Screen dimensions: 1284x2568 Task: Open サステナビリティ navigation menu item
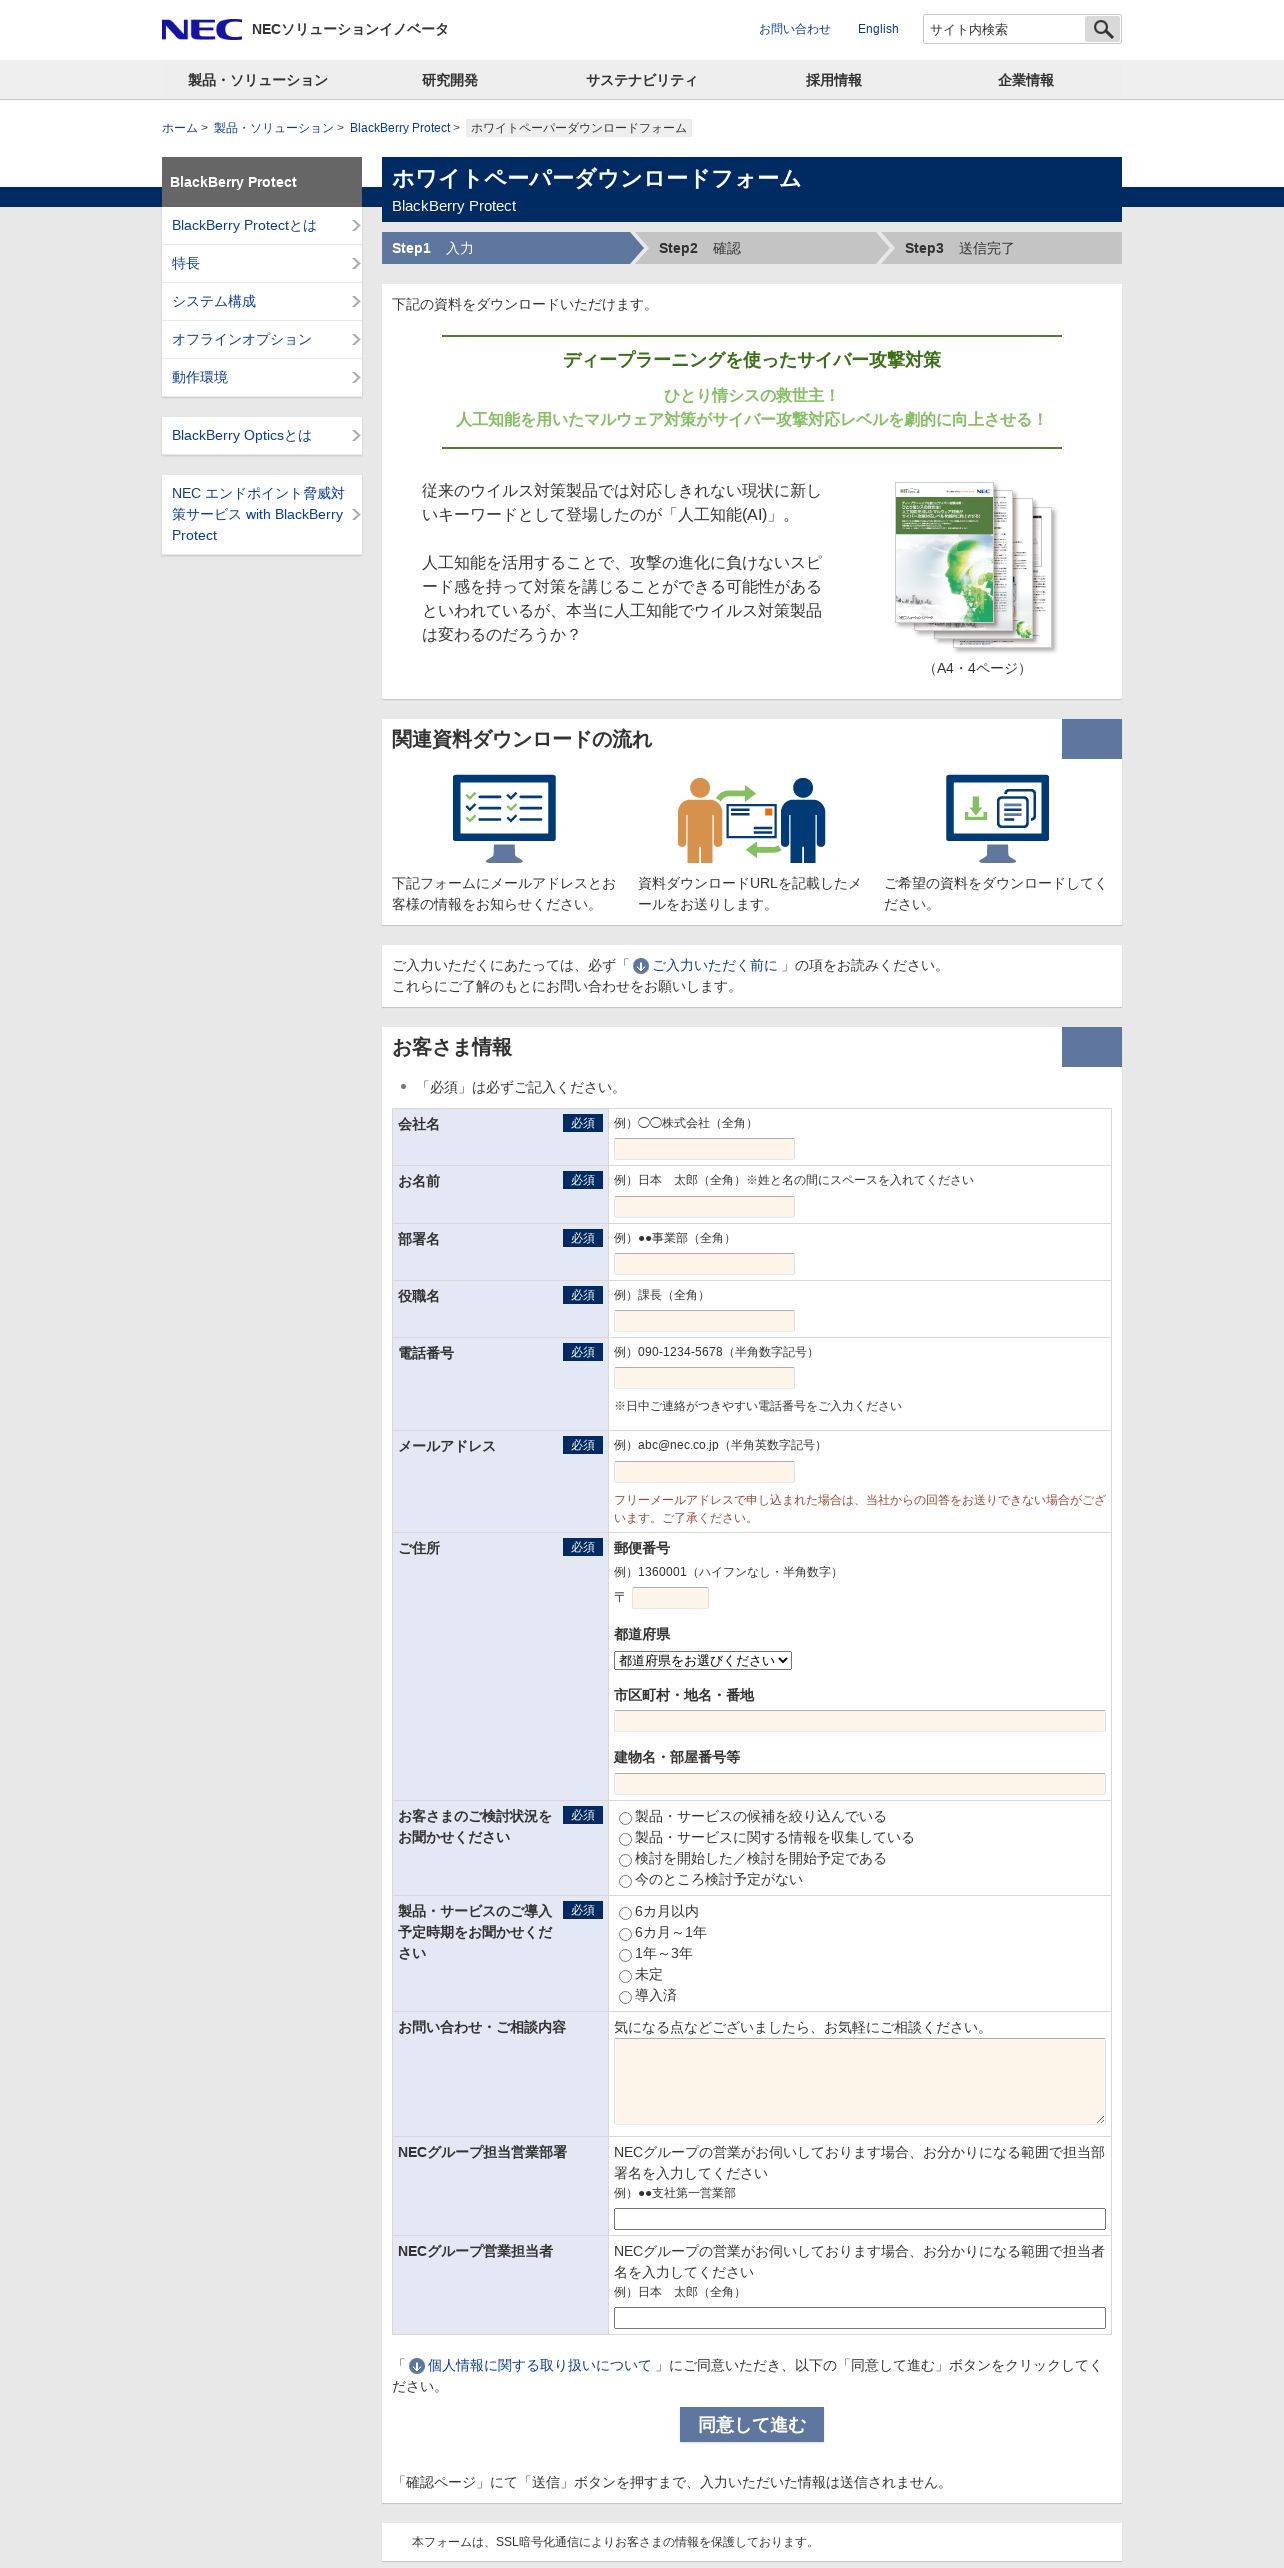[642, 80]
